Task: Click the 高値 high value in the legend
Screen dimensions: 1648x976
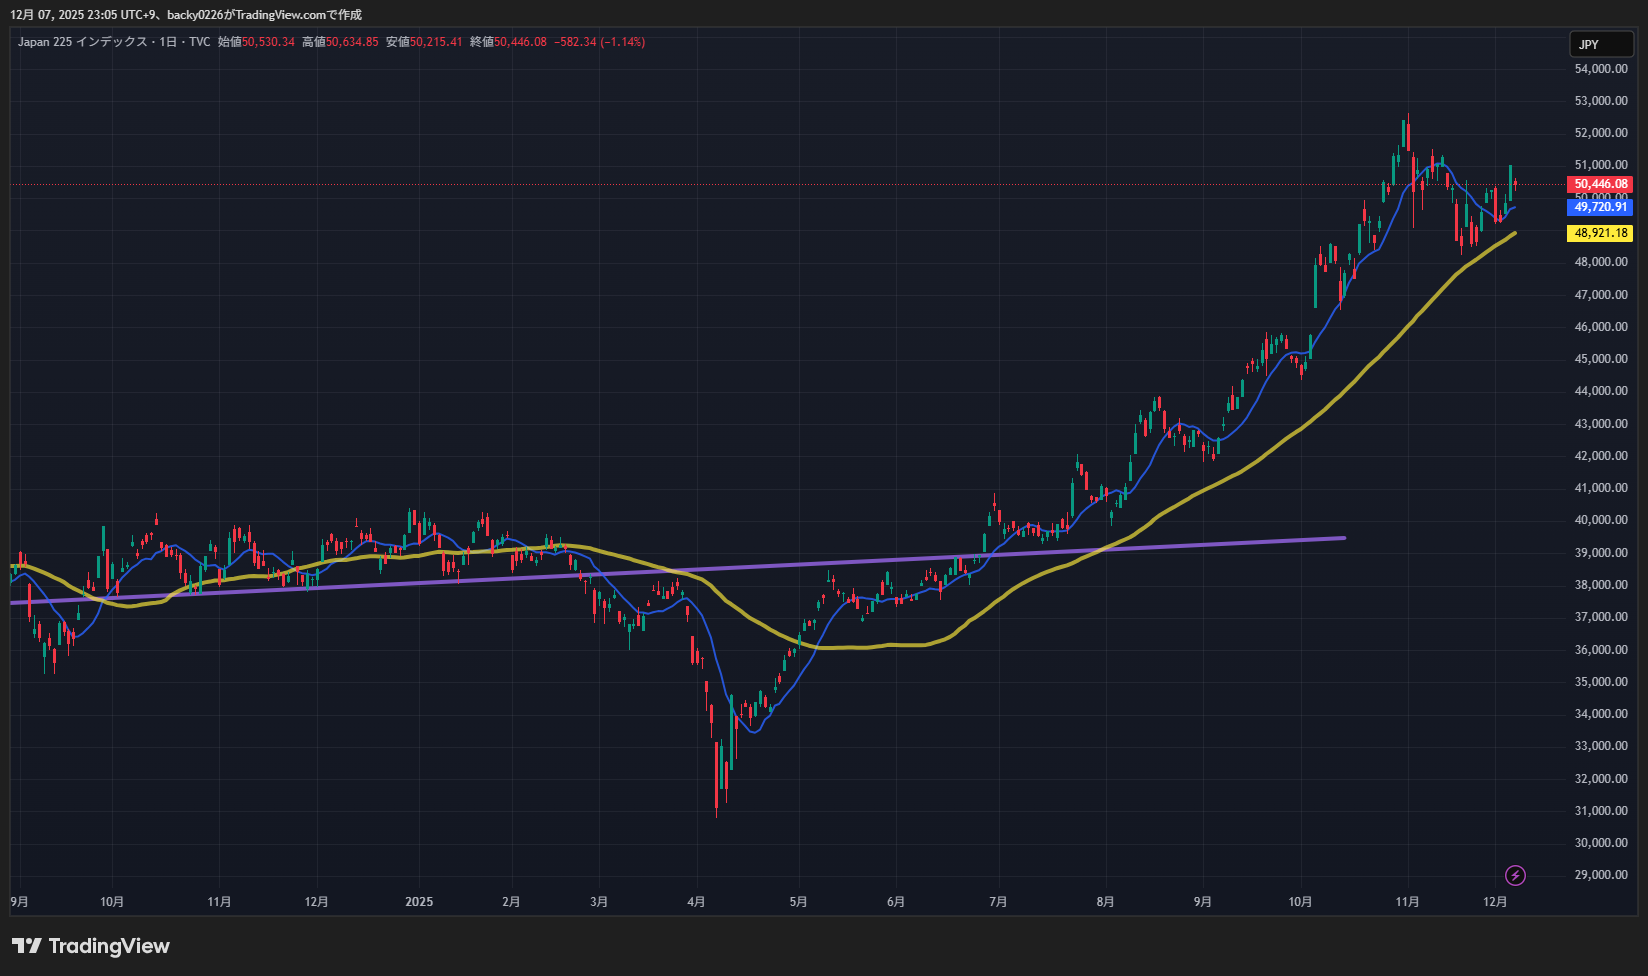Action: pyautogui.click(x=352, y=42)
